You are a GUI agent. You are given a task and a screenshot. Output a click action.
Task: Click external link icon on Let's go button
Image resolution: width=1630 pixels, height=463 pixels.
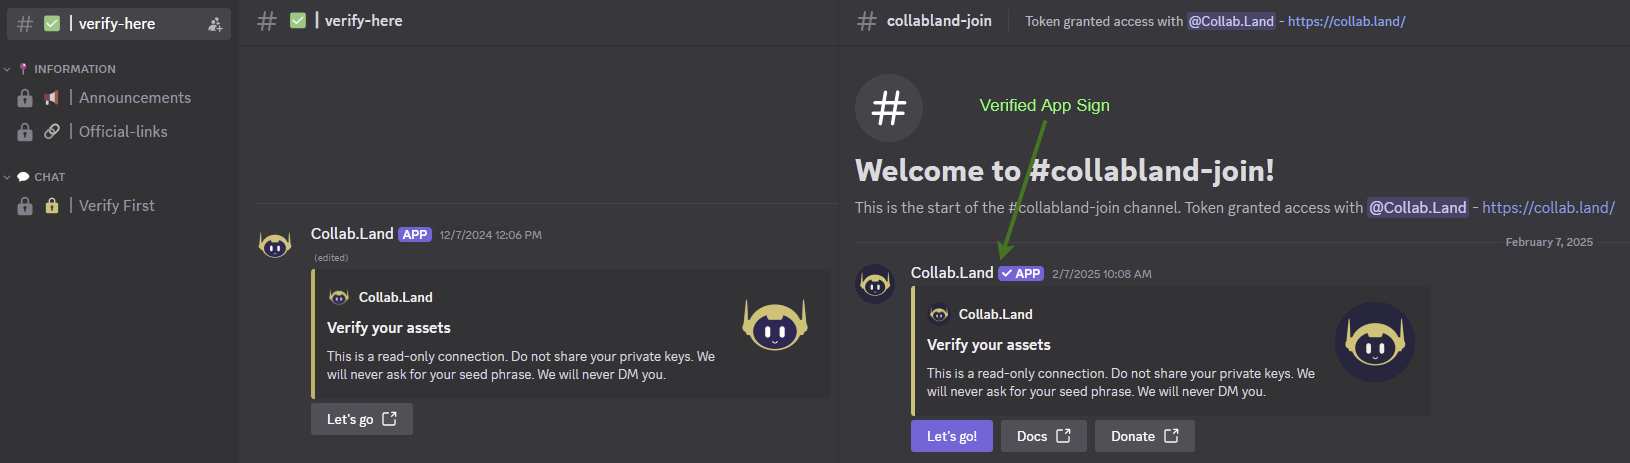pos(390,419)
